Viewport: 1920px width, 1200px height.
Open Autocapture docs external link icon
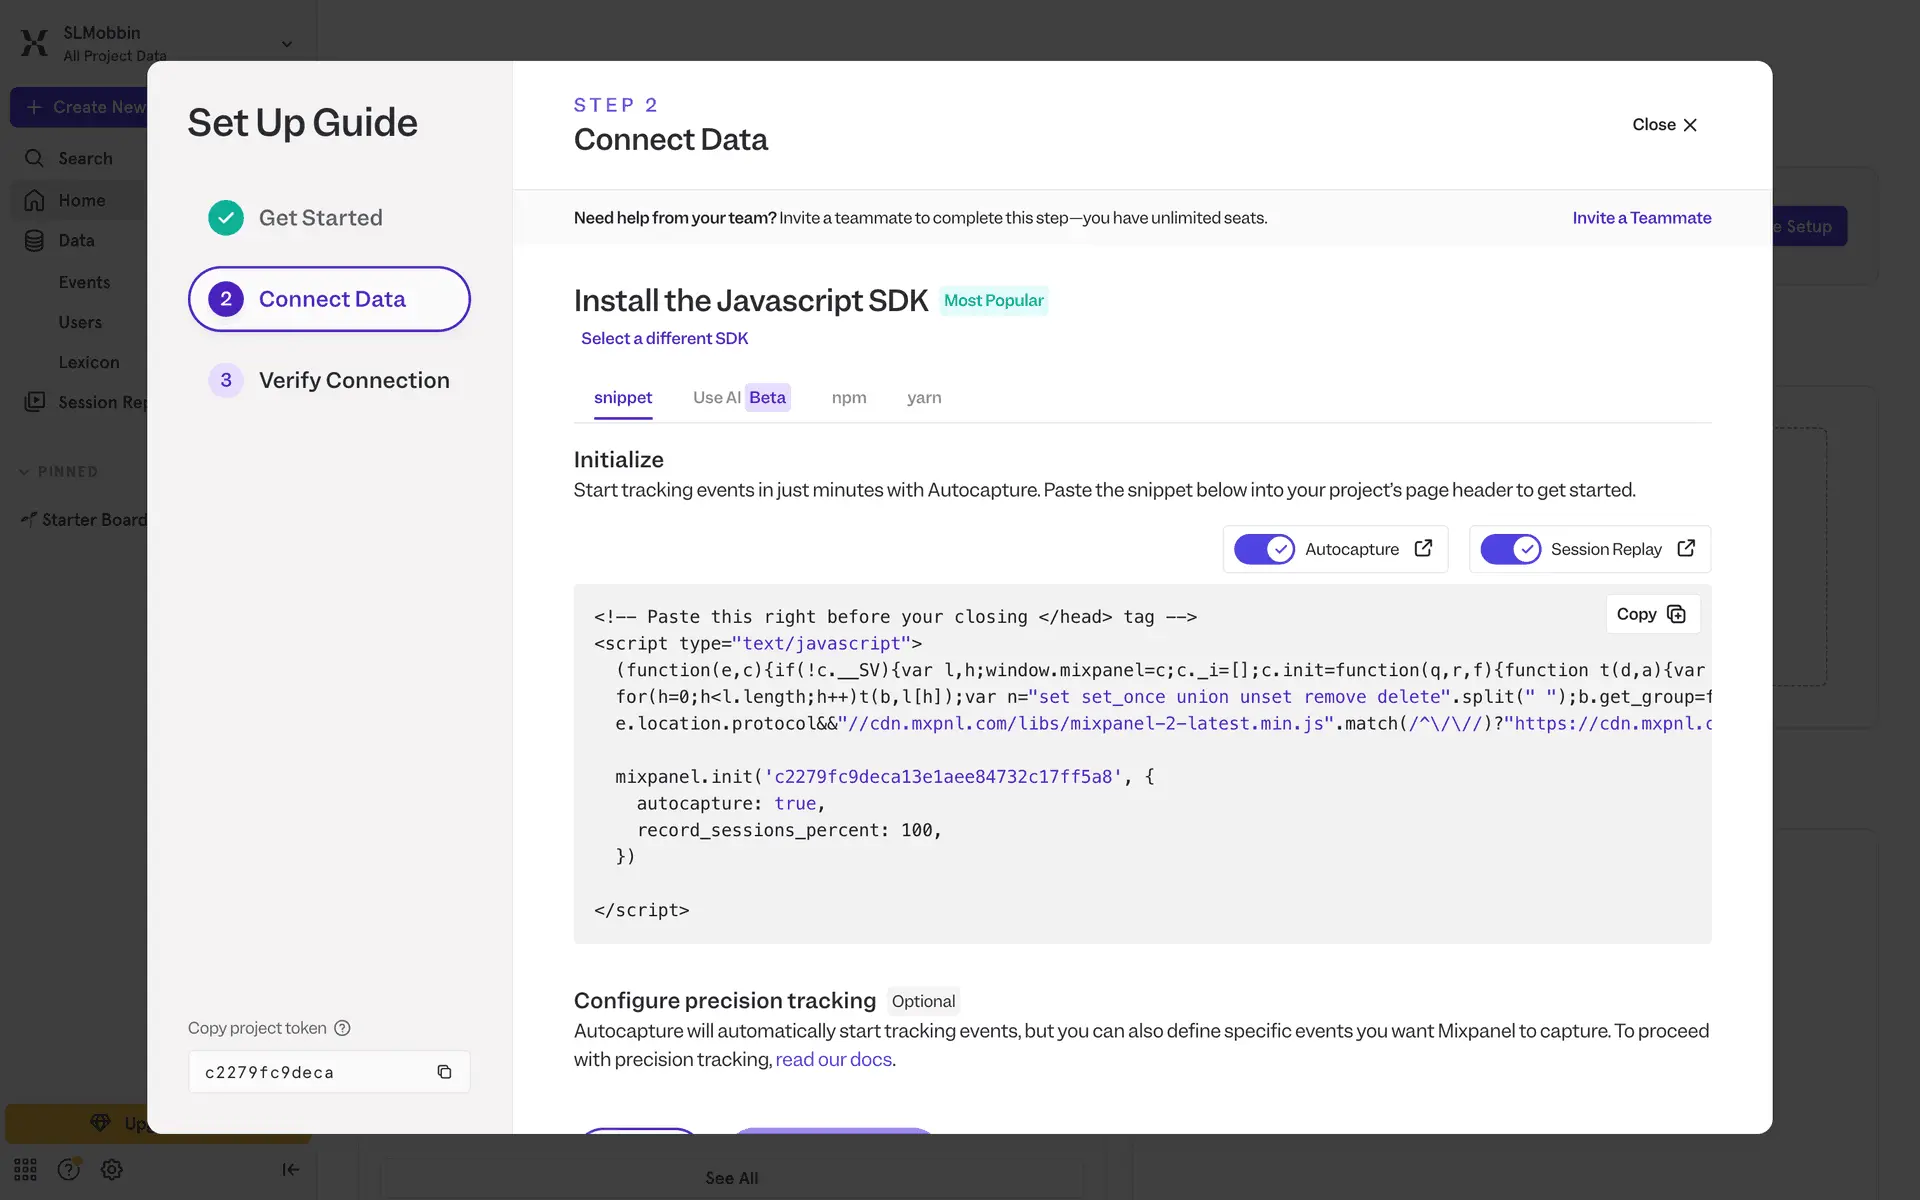click(1423, 548)
